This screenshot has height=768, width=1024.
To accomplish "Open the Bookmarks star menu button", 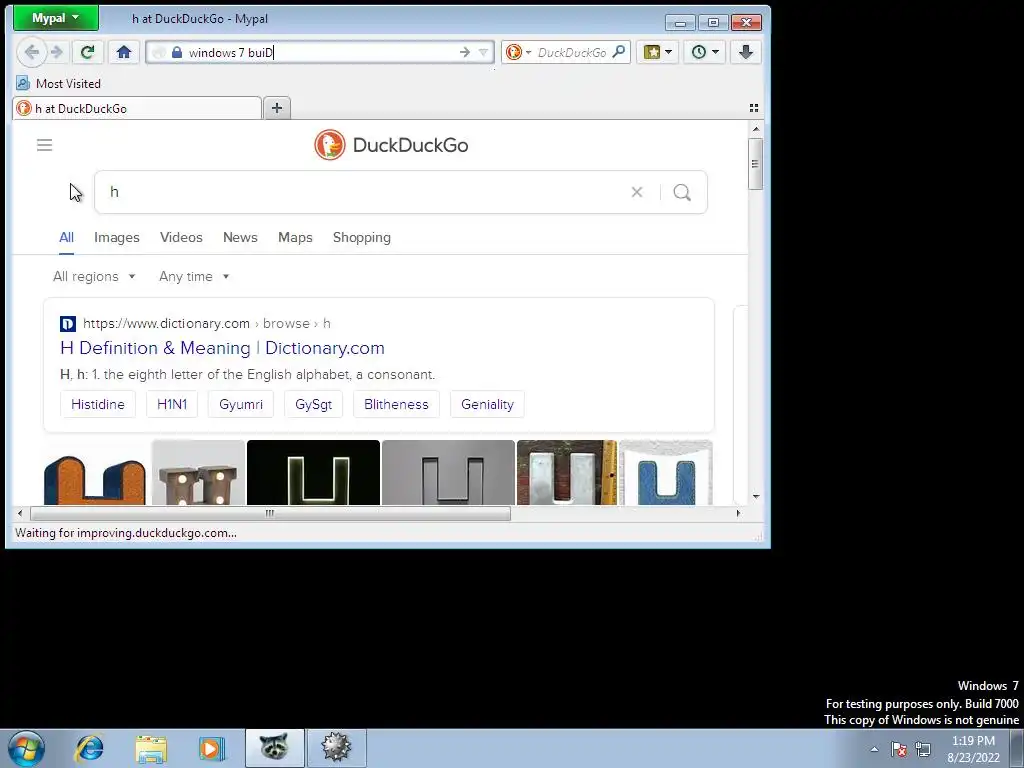I will pos(658,52).
